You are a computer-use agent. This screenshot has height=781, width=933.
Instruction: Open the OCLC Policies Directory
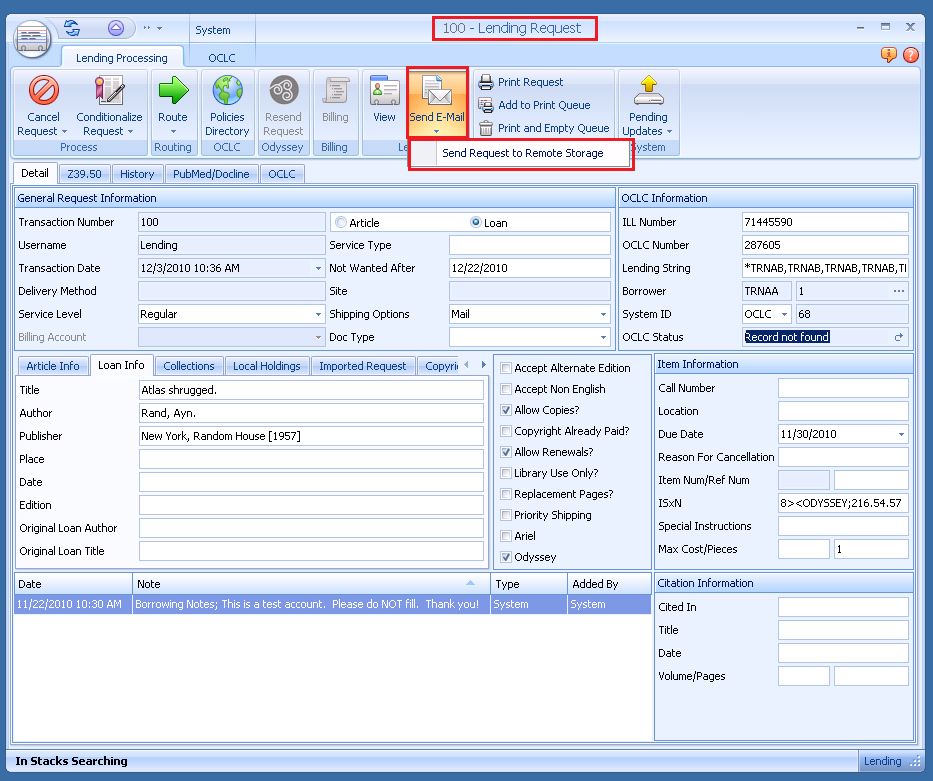coord(227,92)
